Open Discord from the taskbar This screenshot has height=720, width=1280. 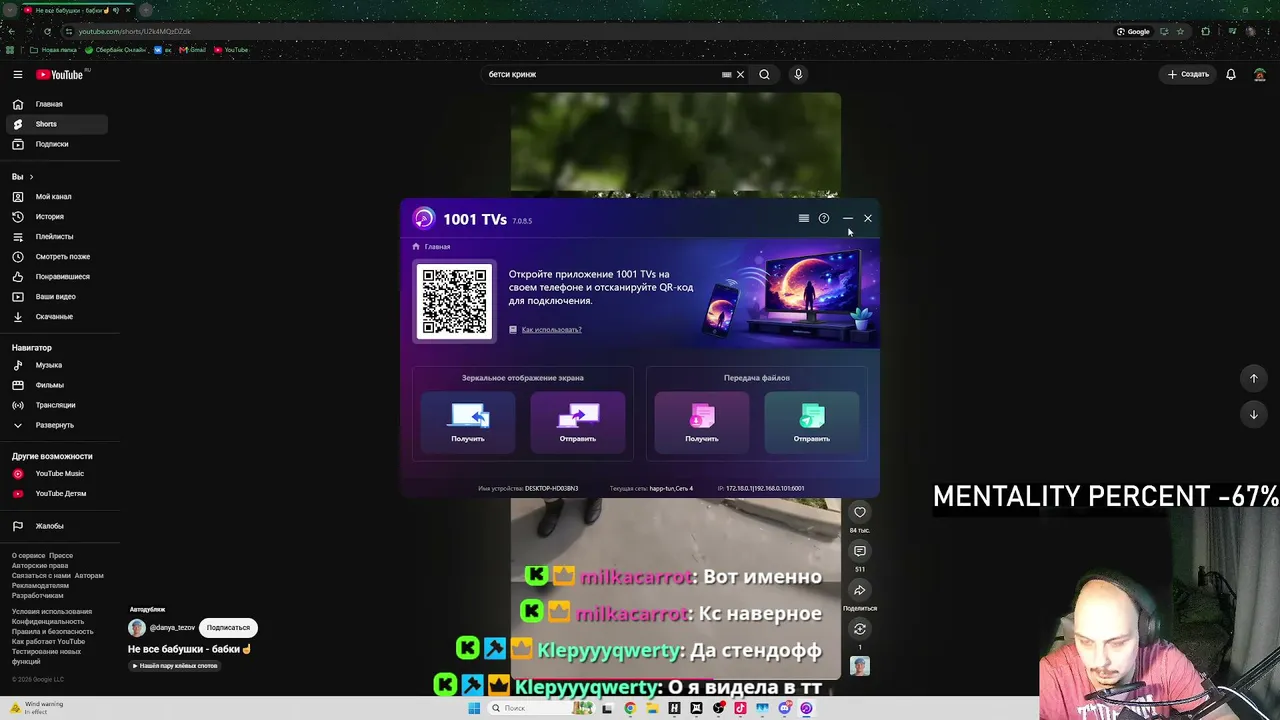[785, 708]
